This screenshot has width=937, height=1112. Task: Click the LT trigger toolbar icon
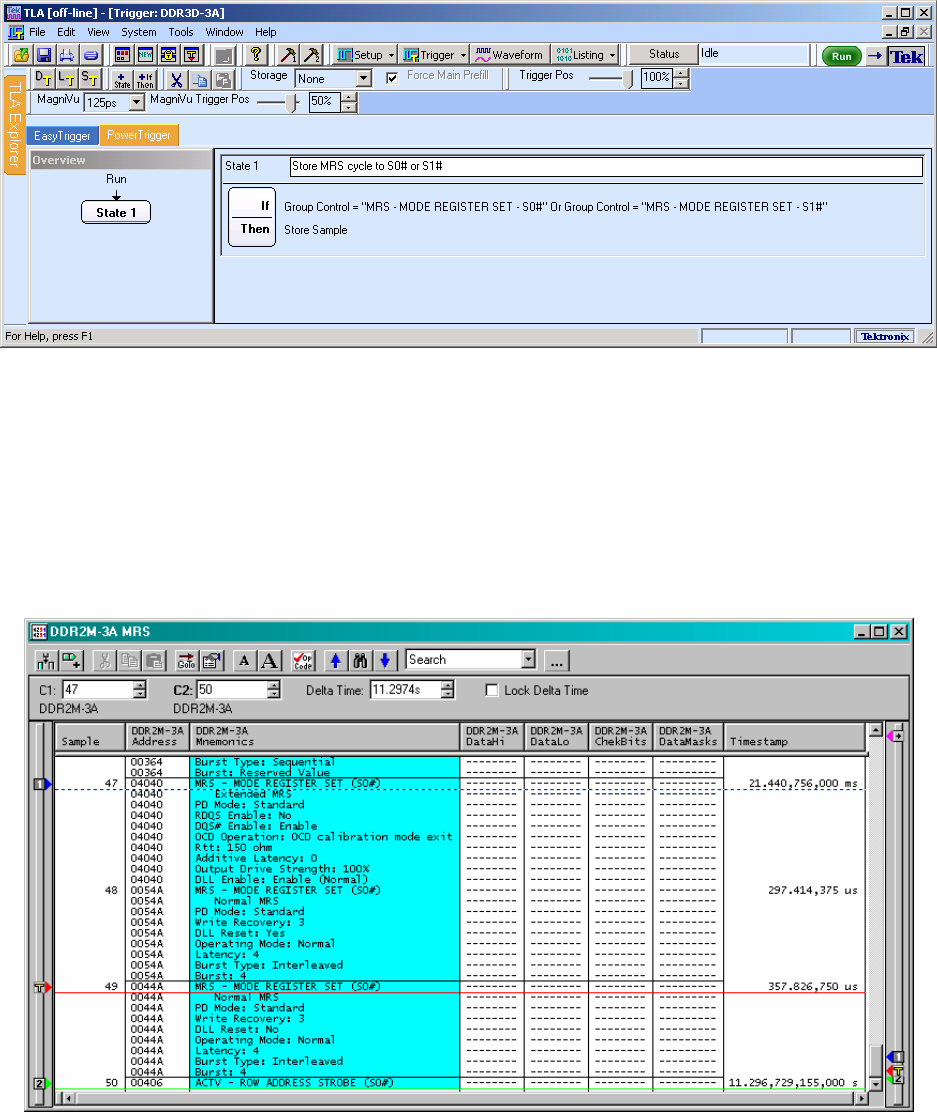67,79
